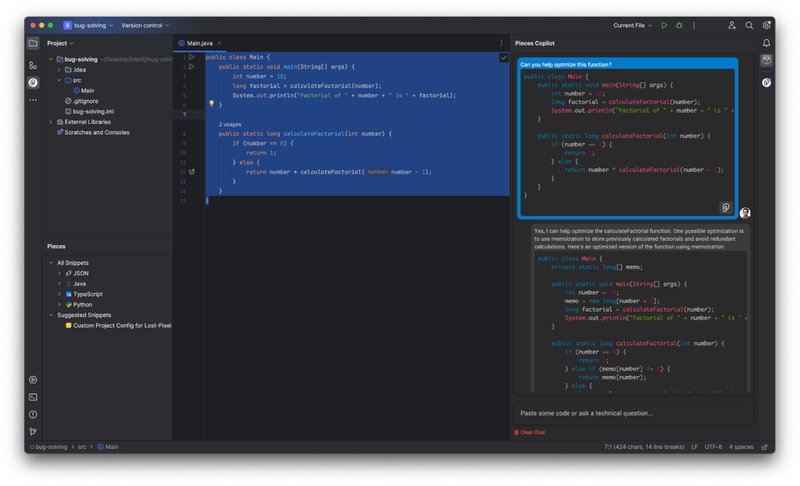Open the Project tool window folder icon
Screen dimensions: 800x486
pos(33,43)
